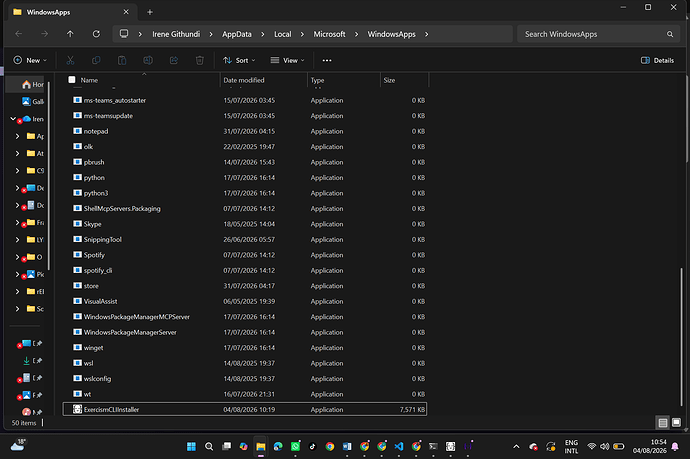Click the navigation pane scrollbar
This screenshot has height=459, width=690.
[x=49, y=176]
